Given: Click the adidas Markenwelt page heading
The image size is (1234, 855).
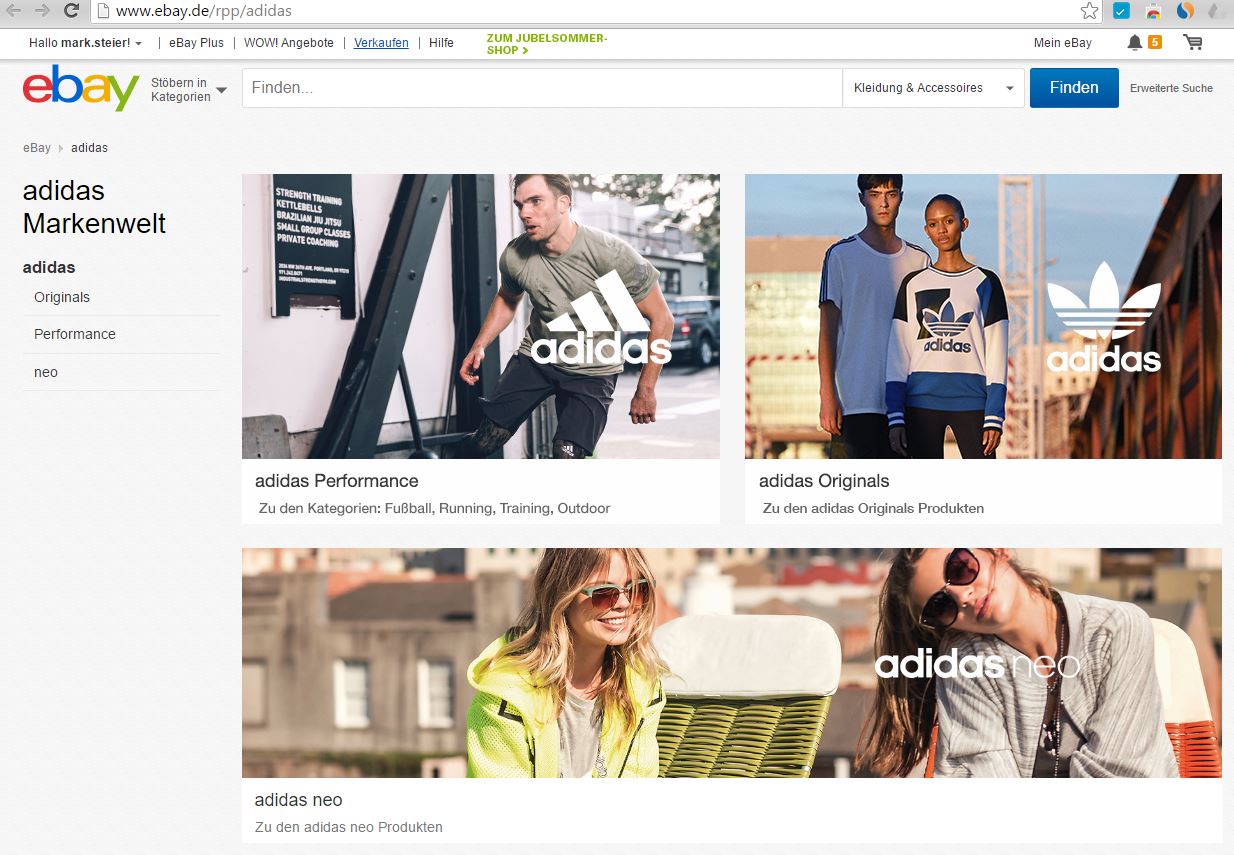Looking at the screenshot, I should [x=94, y=207].
